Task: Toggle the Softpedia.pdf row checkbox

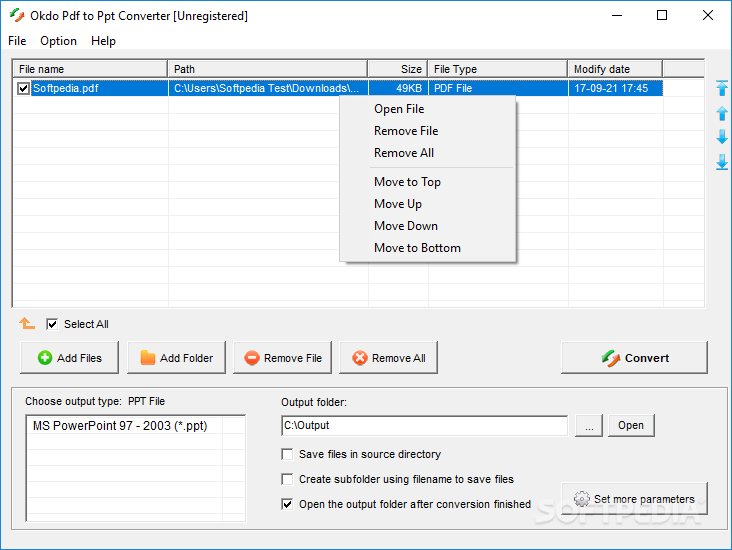Action: (23, 88)
